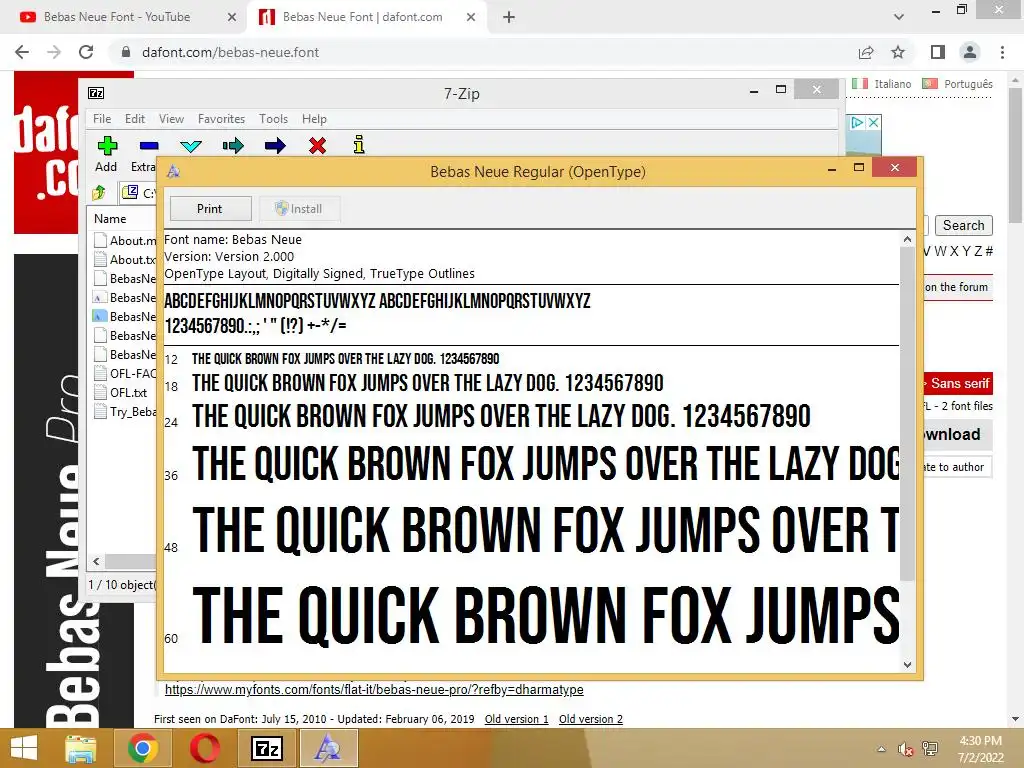Click the Copy double-arrow icon in 7-Zip
Image resolution: width=1024 pixels, height=768 pixels.
[232, 145]
